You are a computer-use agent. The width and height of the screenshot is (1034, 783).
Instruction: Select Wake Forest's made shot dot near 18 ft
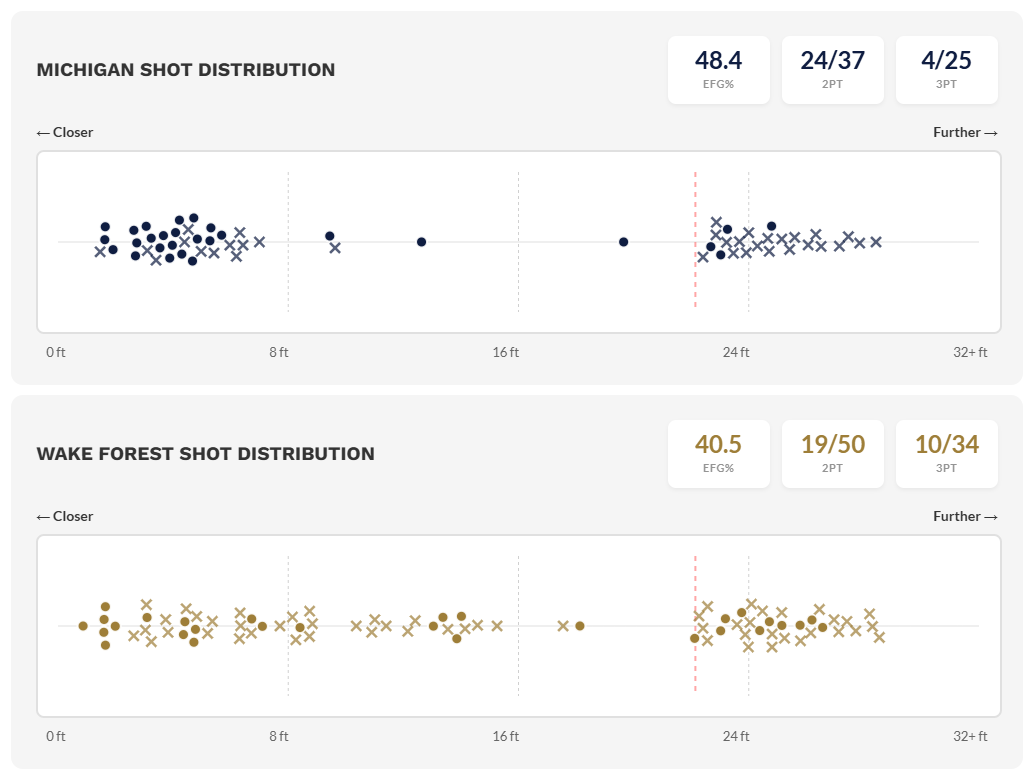(580, 626)
